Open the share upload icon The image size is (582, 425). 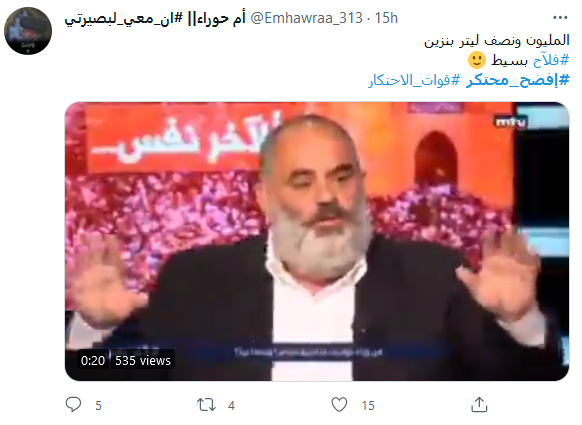[479, 405]
